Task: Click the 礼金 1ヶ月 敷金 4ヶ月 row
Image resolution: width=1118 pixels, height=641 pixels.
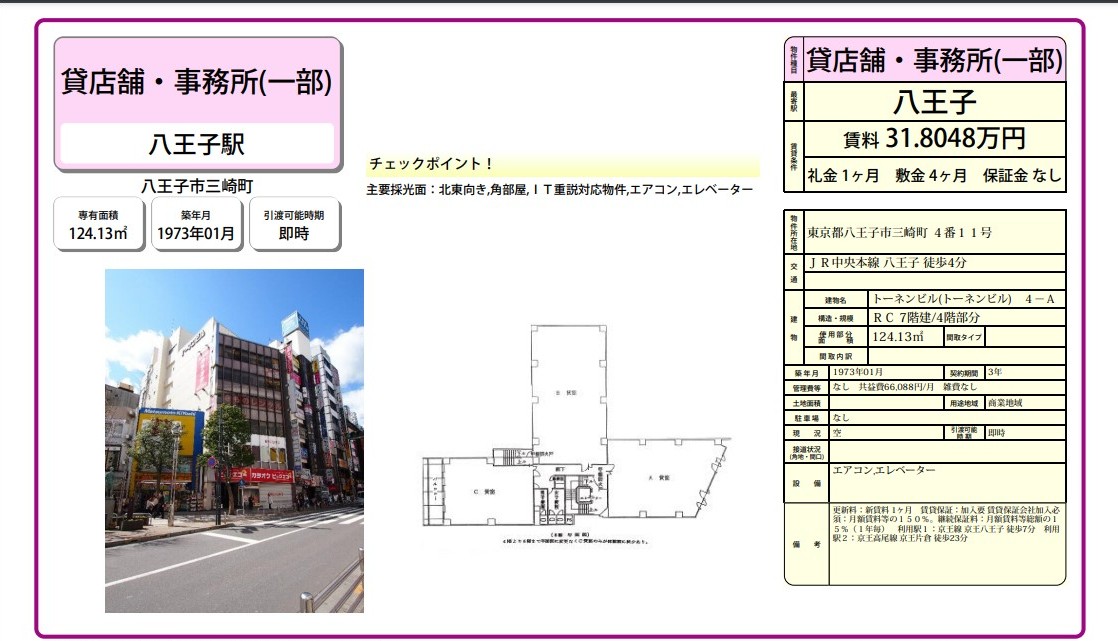Action: (934, 175)
